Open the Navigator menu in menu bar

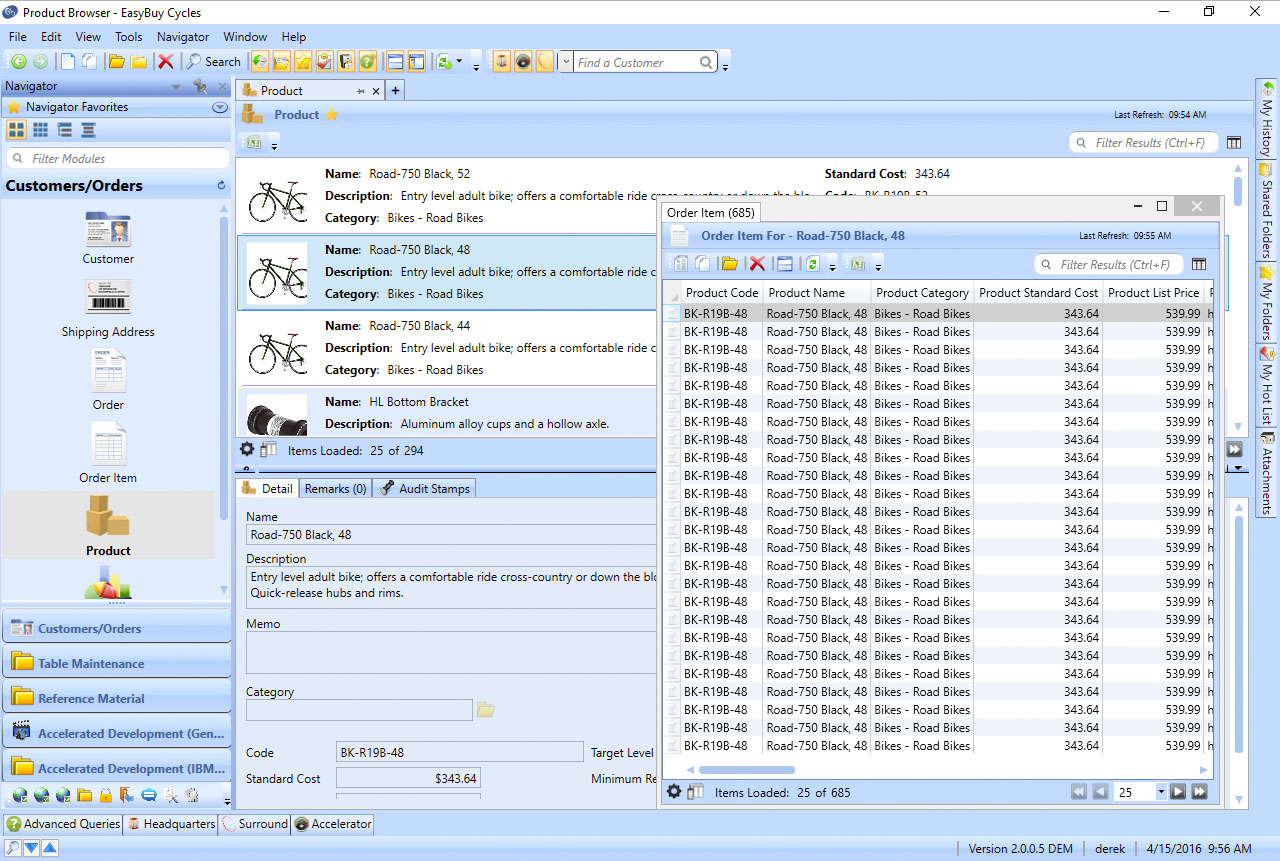click(x=183, y=37)
